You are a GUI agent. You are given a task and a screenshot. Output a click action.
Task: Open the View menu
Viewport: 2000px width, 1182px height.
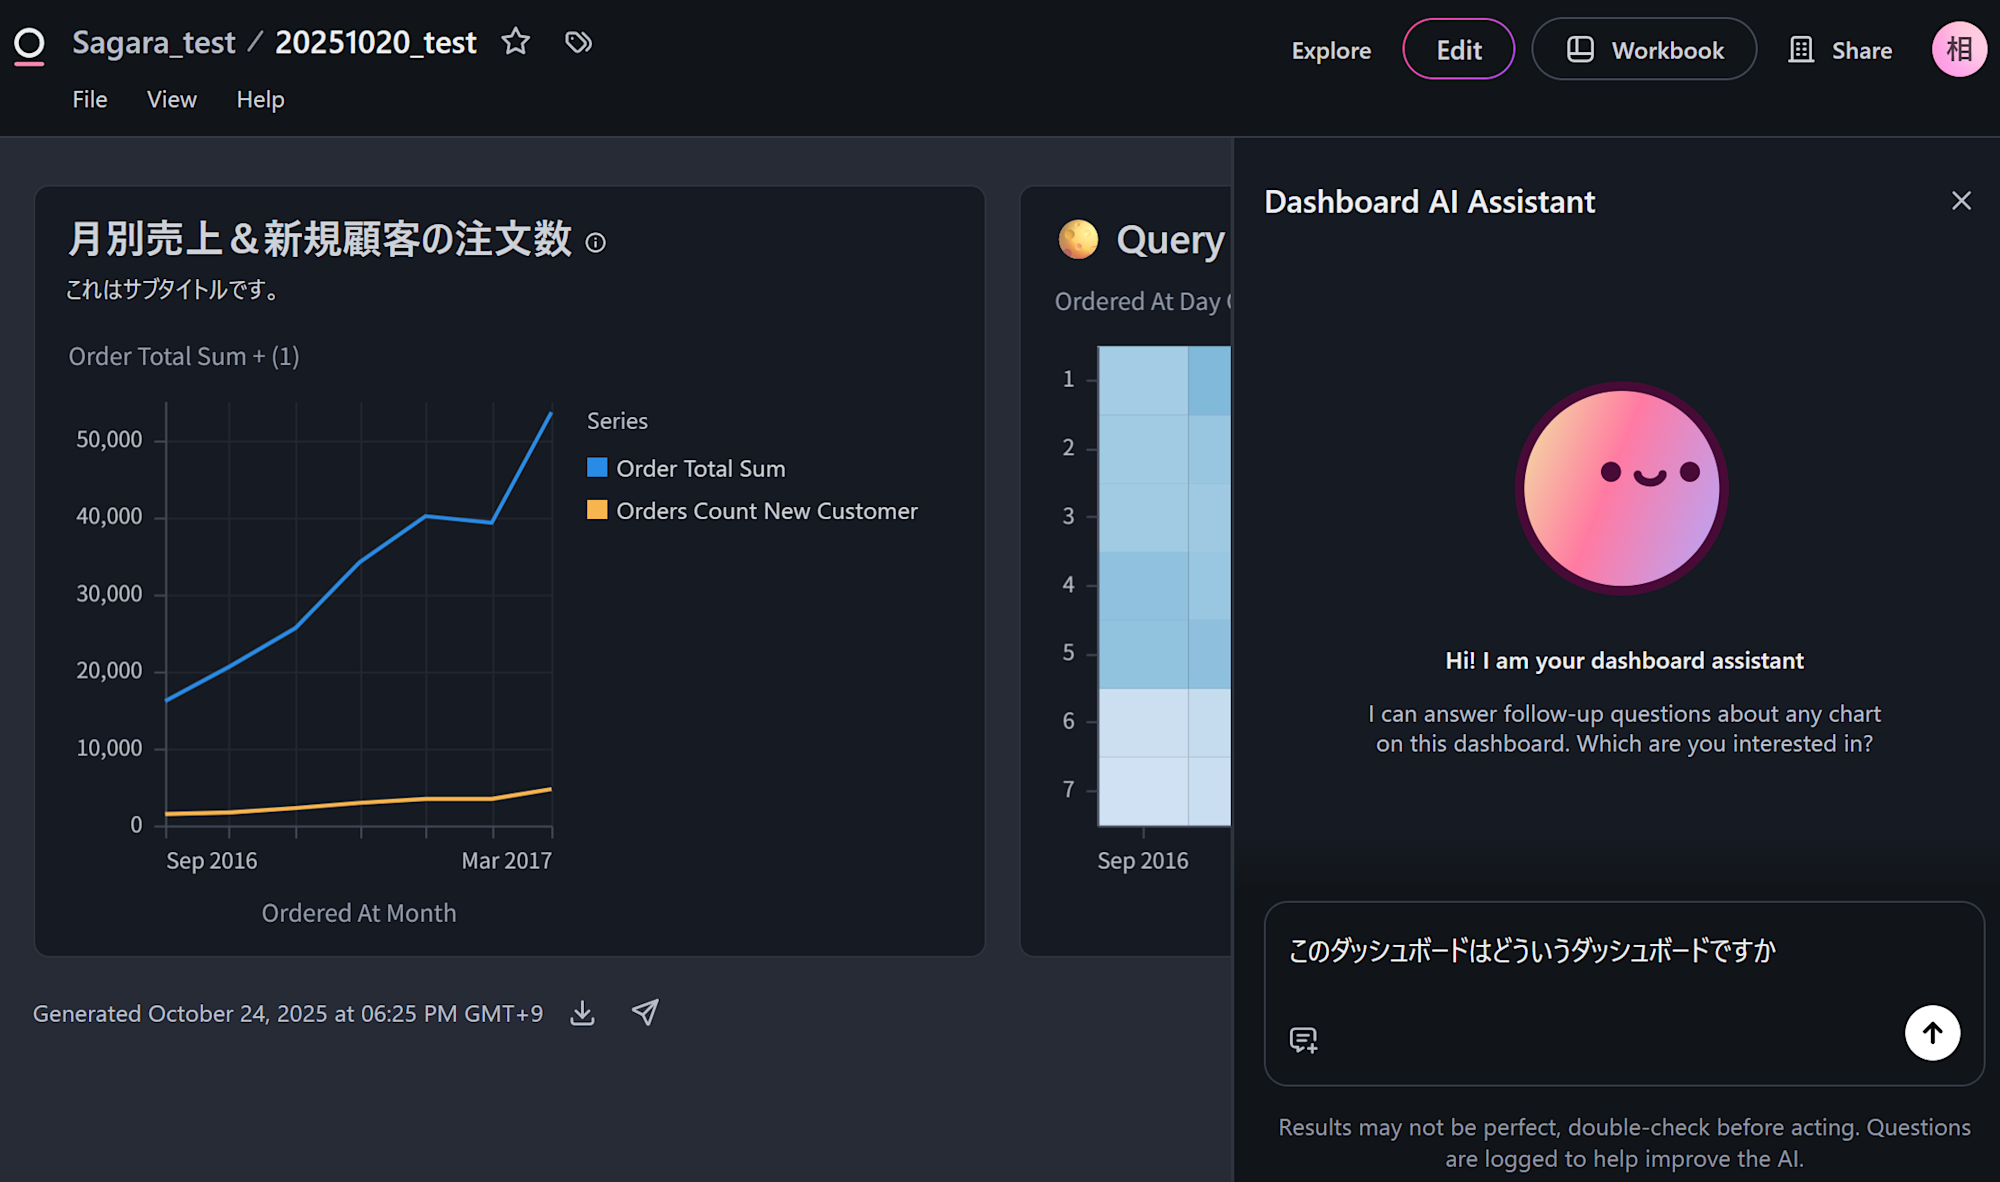pos(171,100)
